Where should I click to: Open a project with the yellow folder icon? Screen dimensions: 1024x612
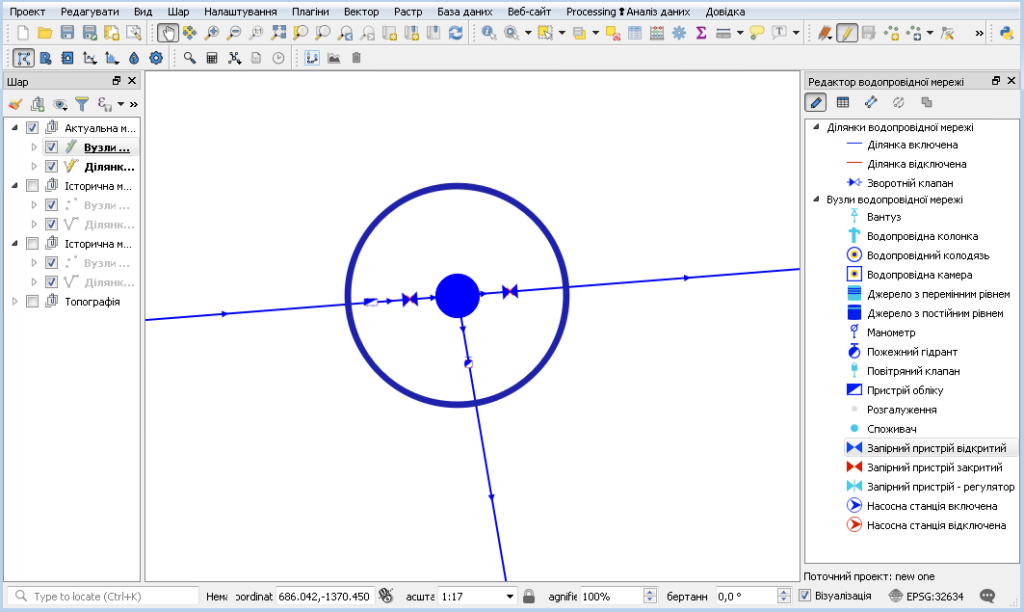click(x=45, y=33)
